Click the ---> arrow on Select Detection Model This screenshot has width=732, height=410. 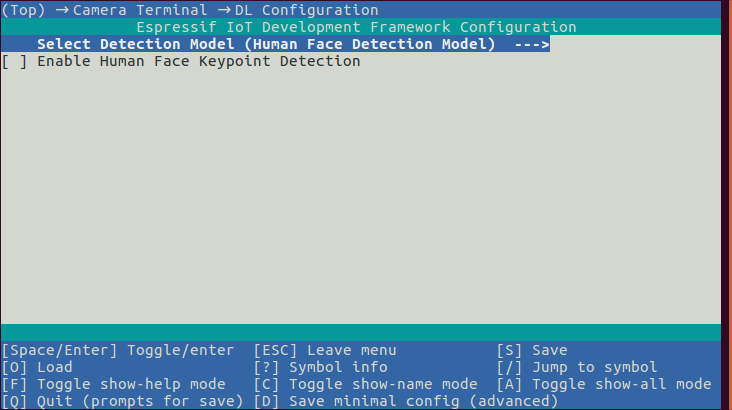[x=531, y=45]
